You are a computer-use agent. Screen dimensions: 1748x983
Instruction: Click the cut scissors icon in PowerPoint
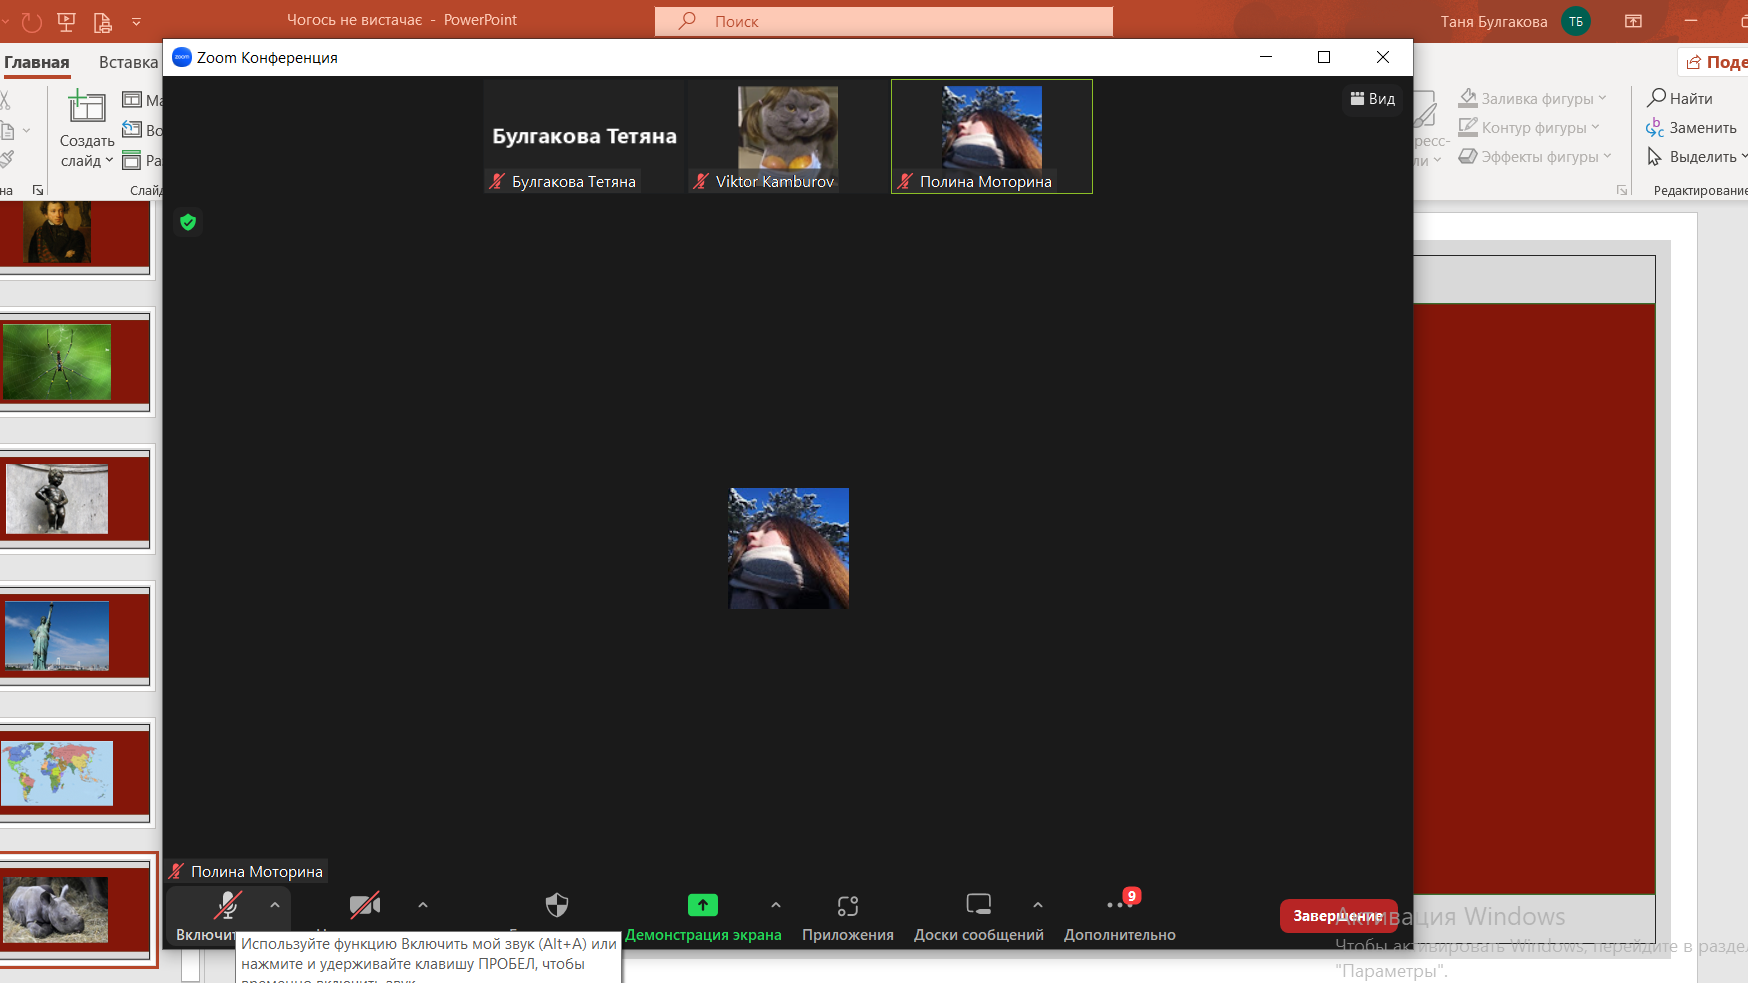pos(5,99)
